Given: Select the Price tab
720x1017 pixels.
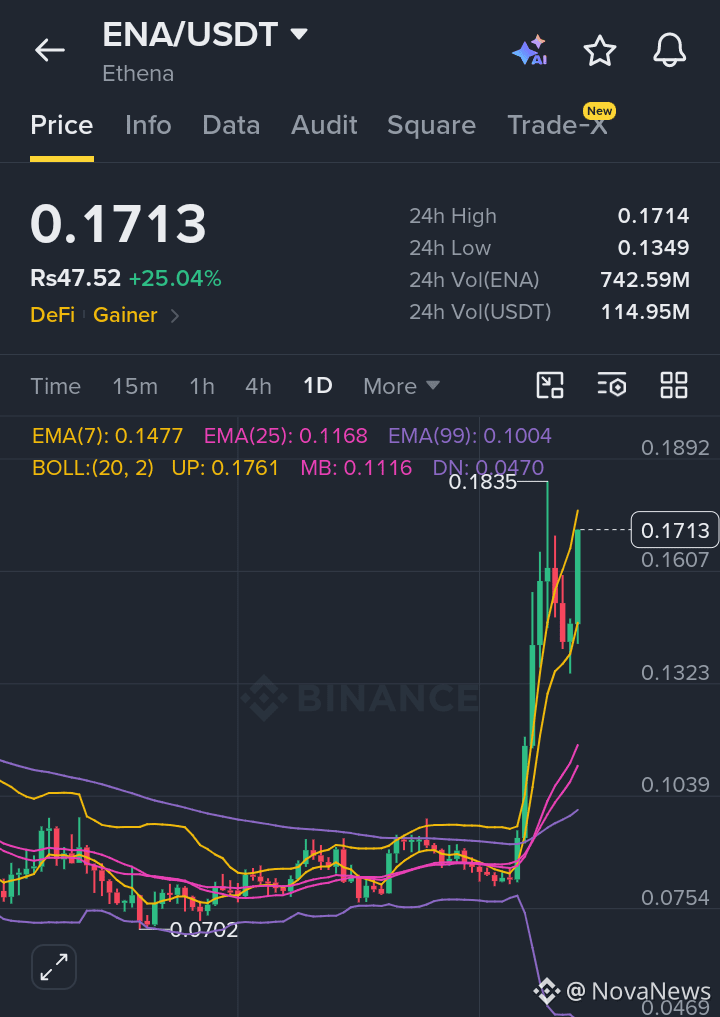Looking at the screenshot, I should tap(62, 125).
